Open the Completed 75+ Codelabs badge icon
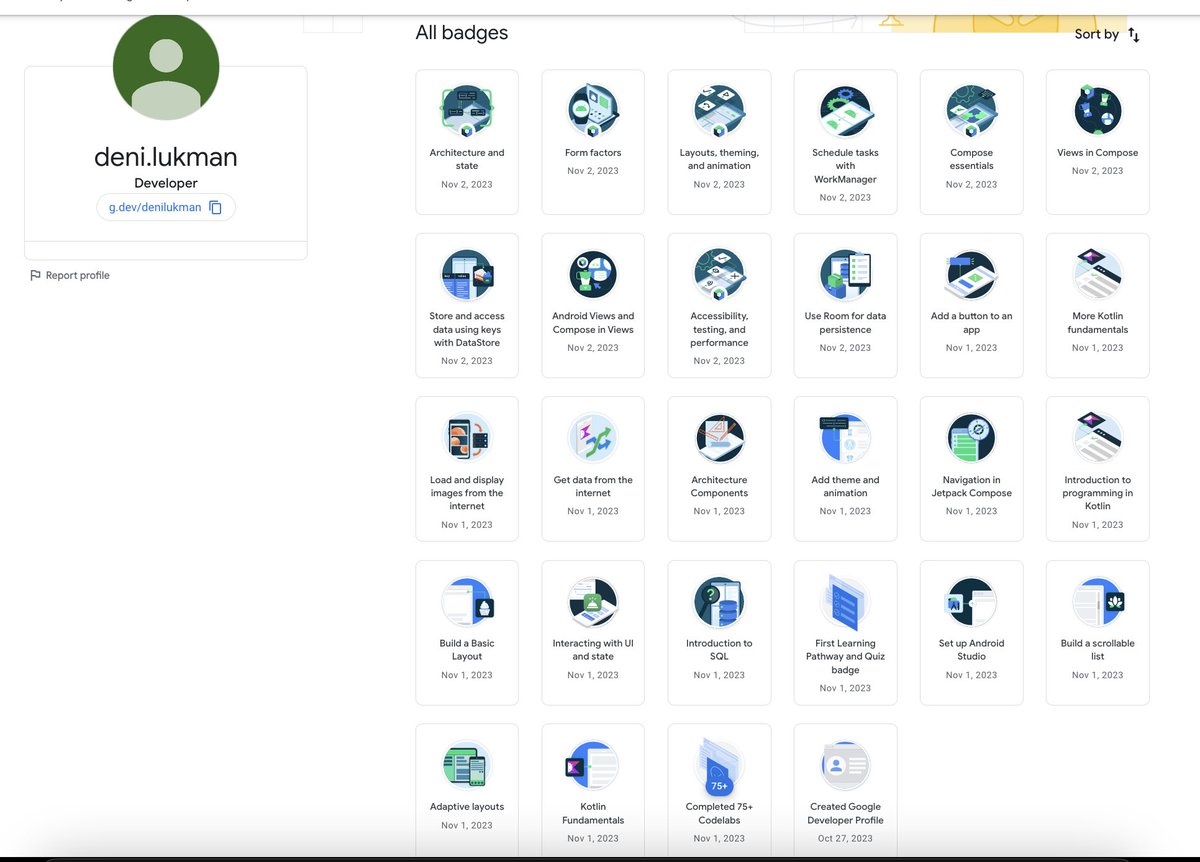 (719, 765)
